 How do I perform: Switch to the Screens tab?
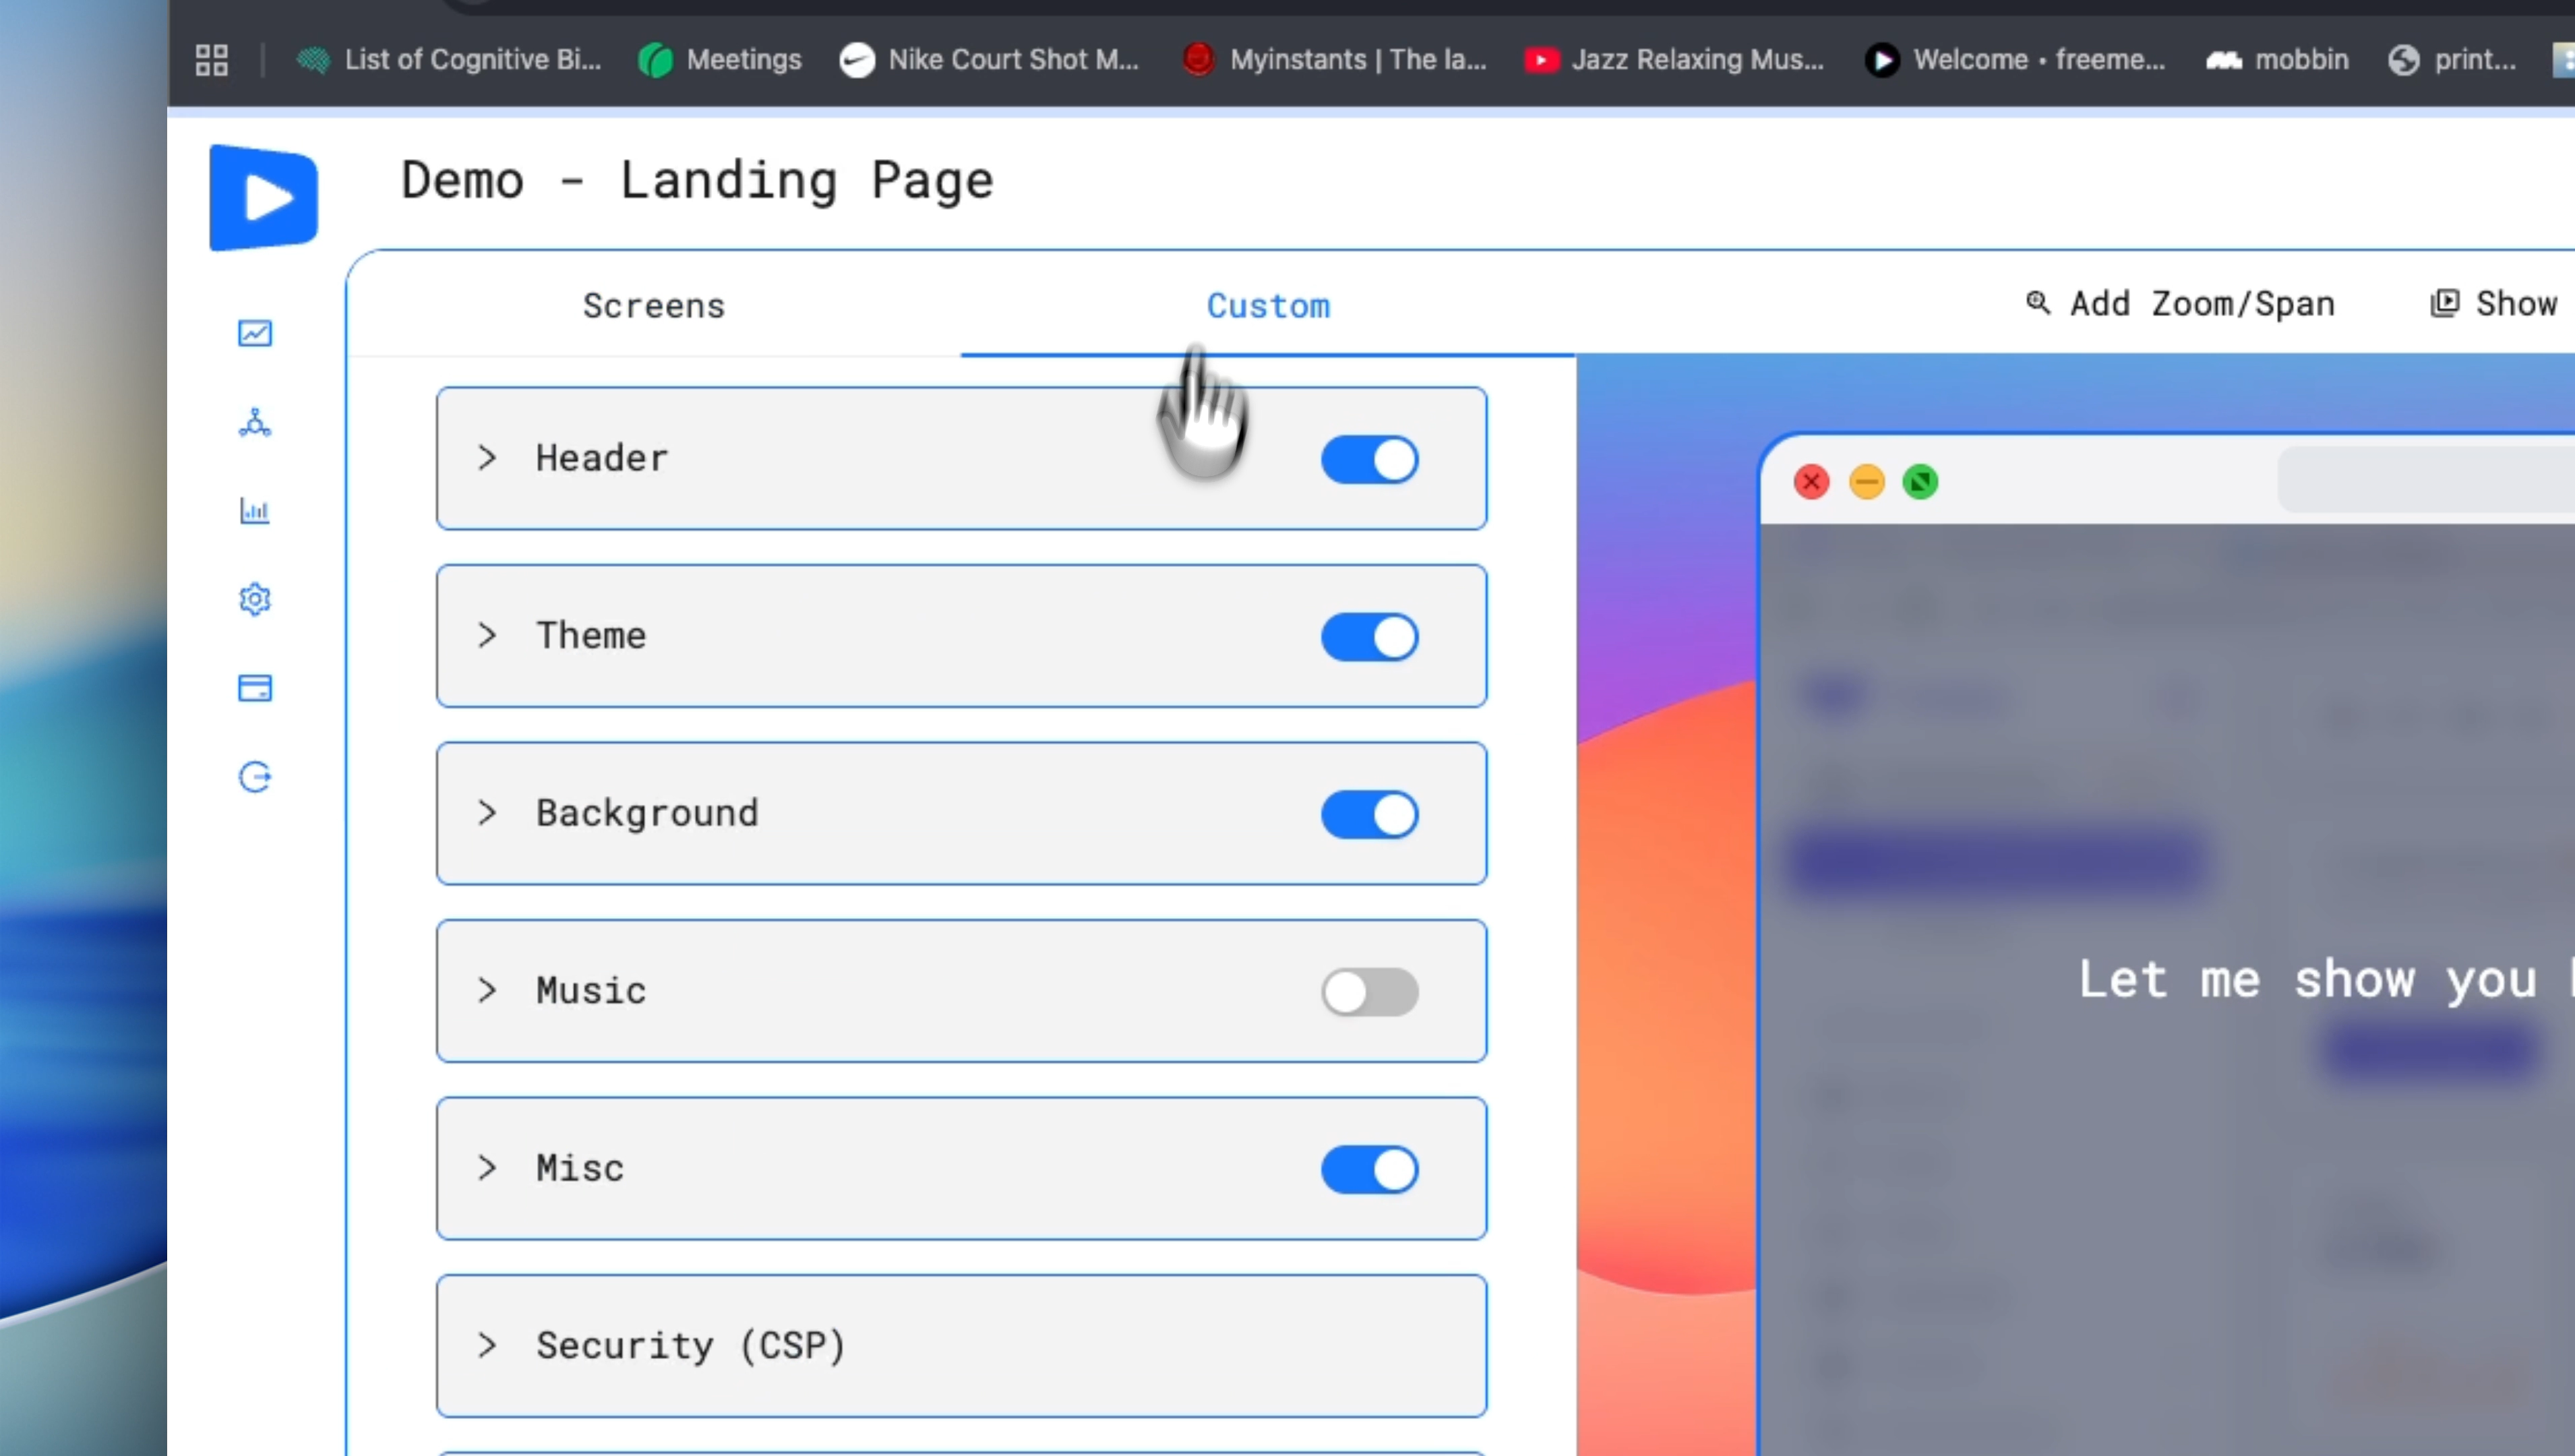[654, 305]
